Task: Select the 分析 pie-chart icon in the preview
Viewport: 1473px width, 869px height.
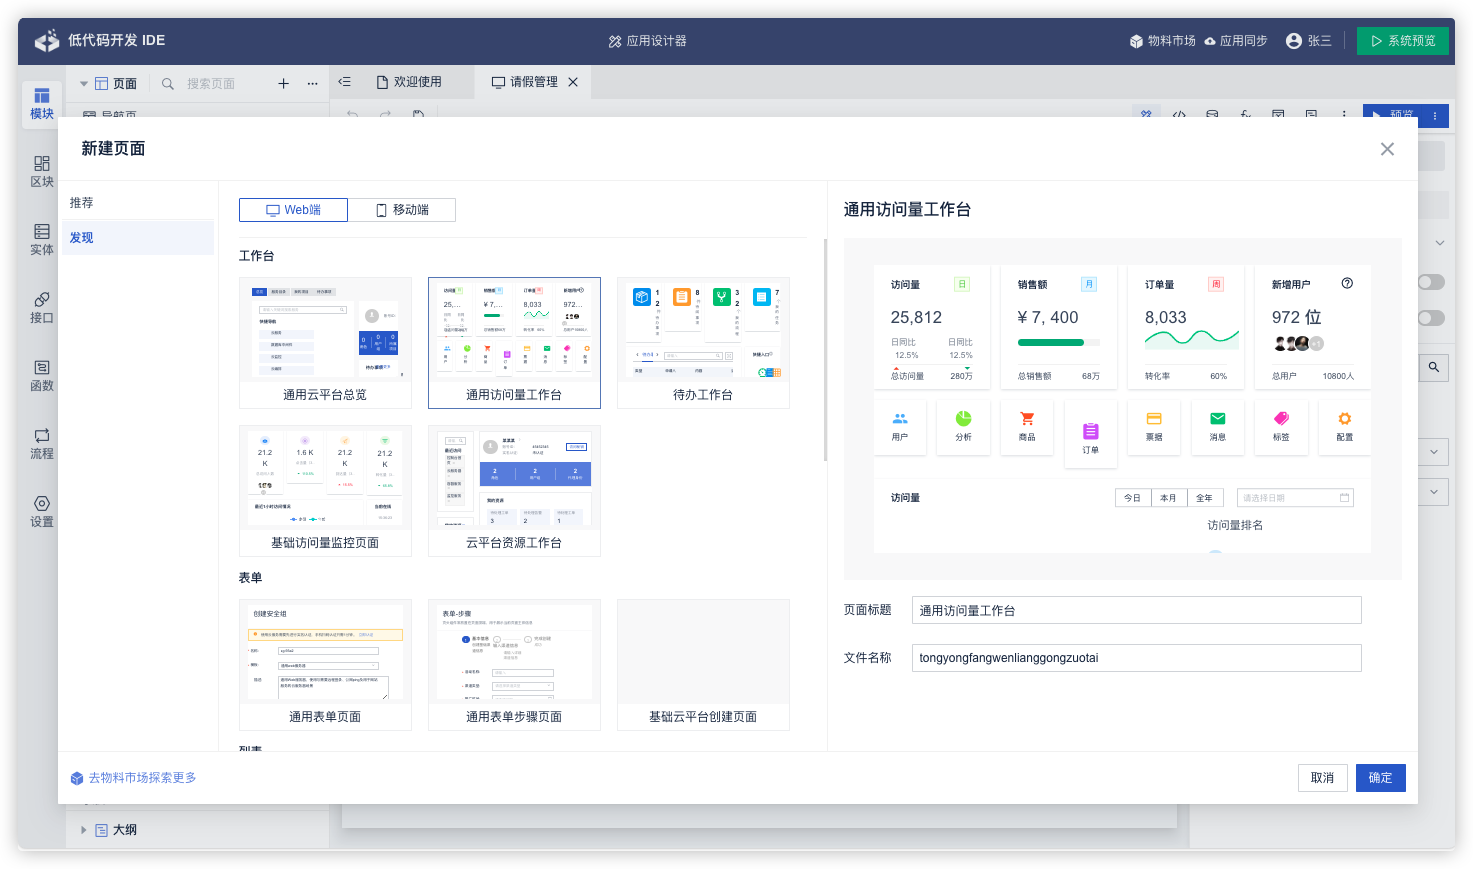Action: [963, 426]
